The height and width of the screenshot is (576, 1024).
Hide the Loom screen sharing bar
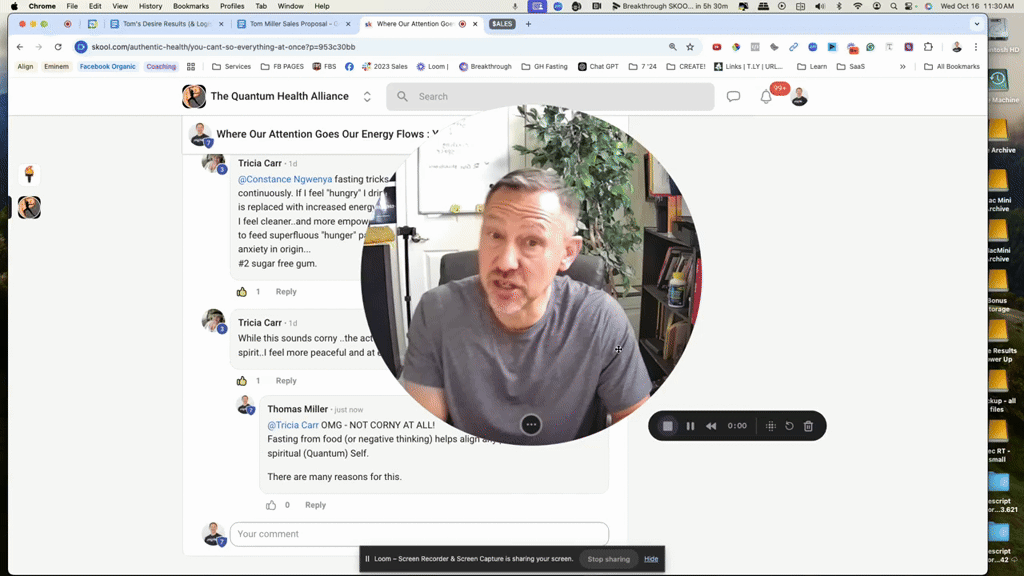coord(651,559)
